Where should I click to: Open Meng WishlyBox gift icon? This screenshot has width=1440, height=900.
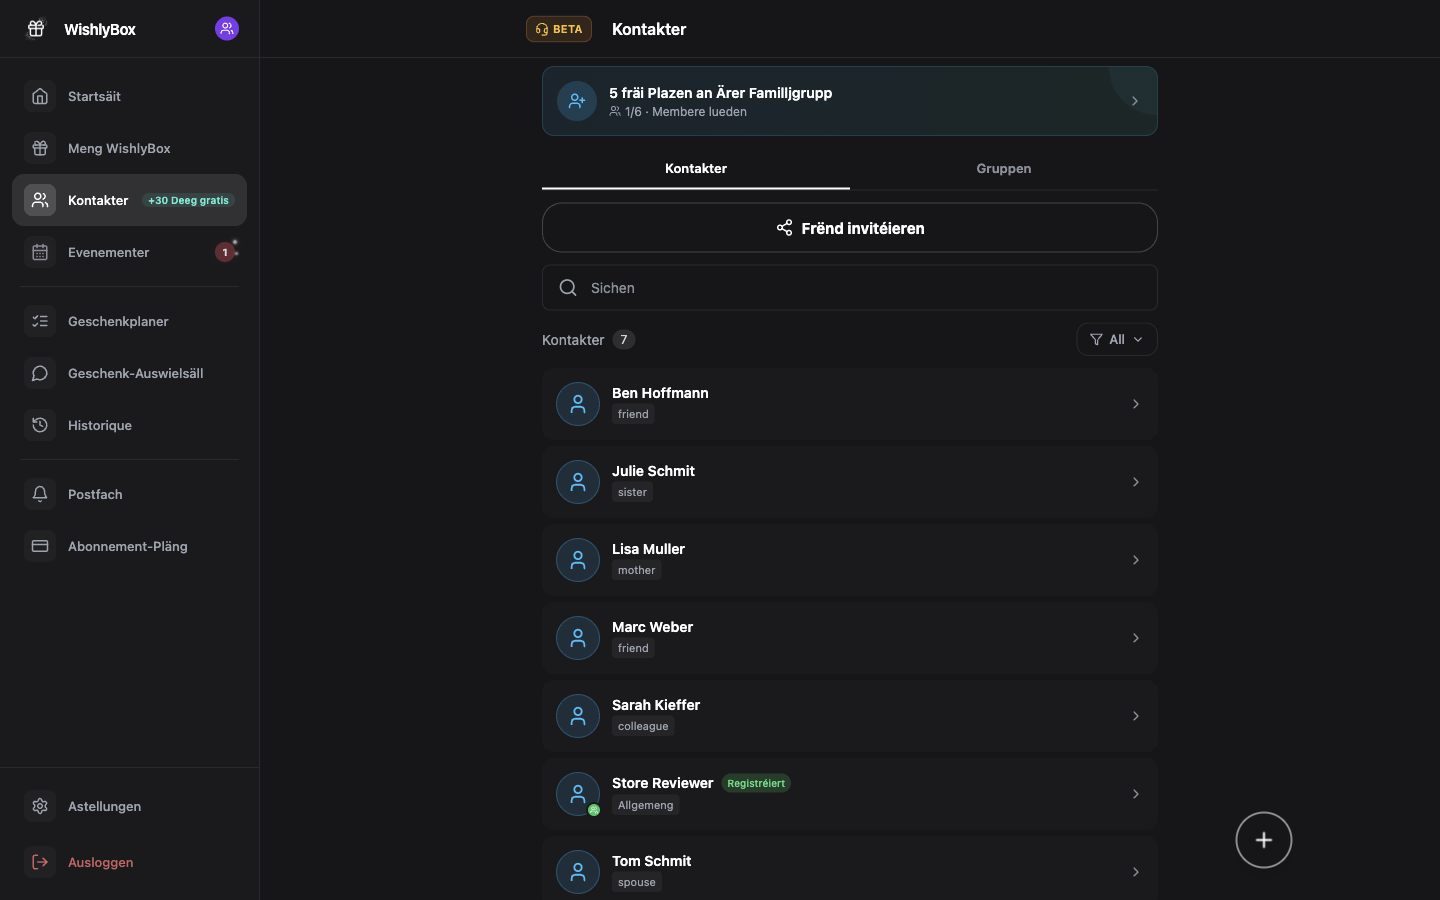40,148
